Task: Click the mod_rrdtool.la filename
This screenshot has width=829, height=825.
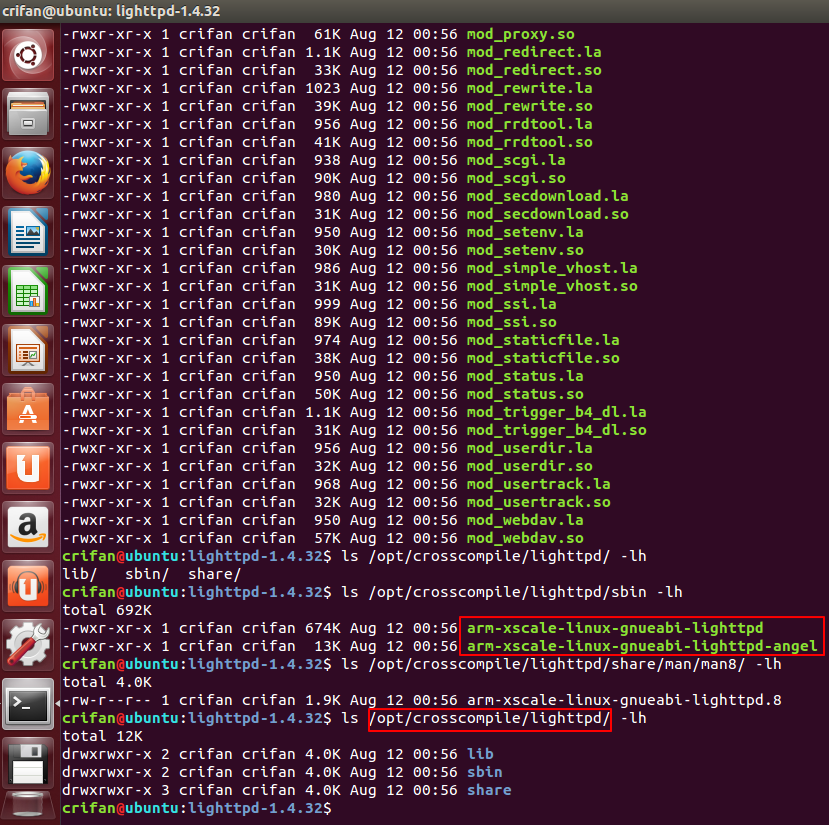Action: (x=529, y=124)
